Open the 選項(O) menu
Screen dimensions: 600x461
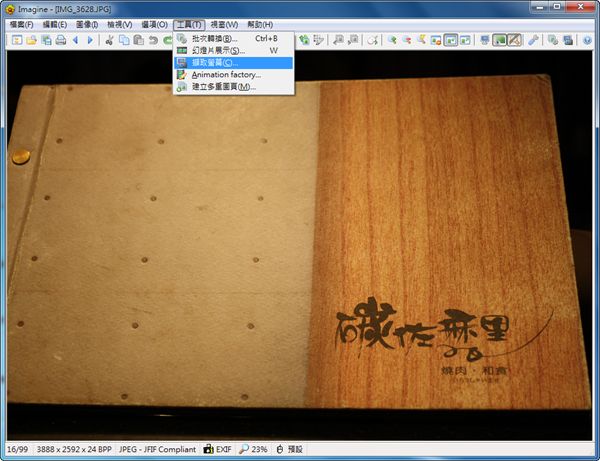(155, 25)
